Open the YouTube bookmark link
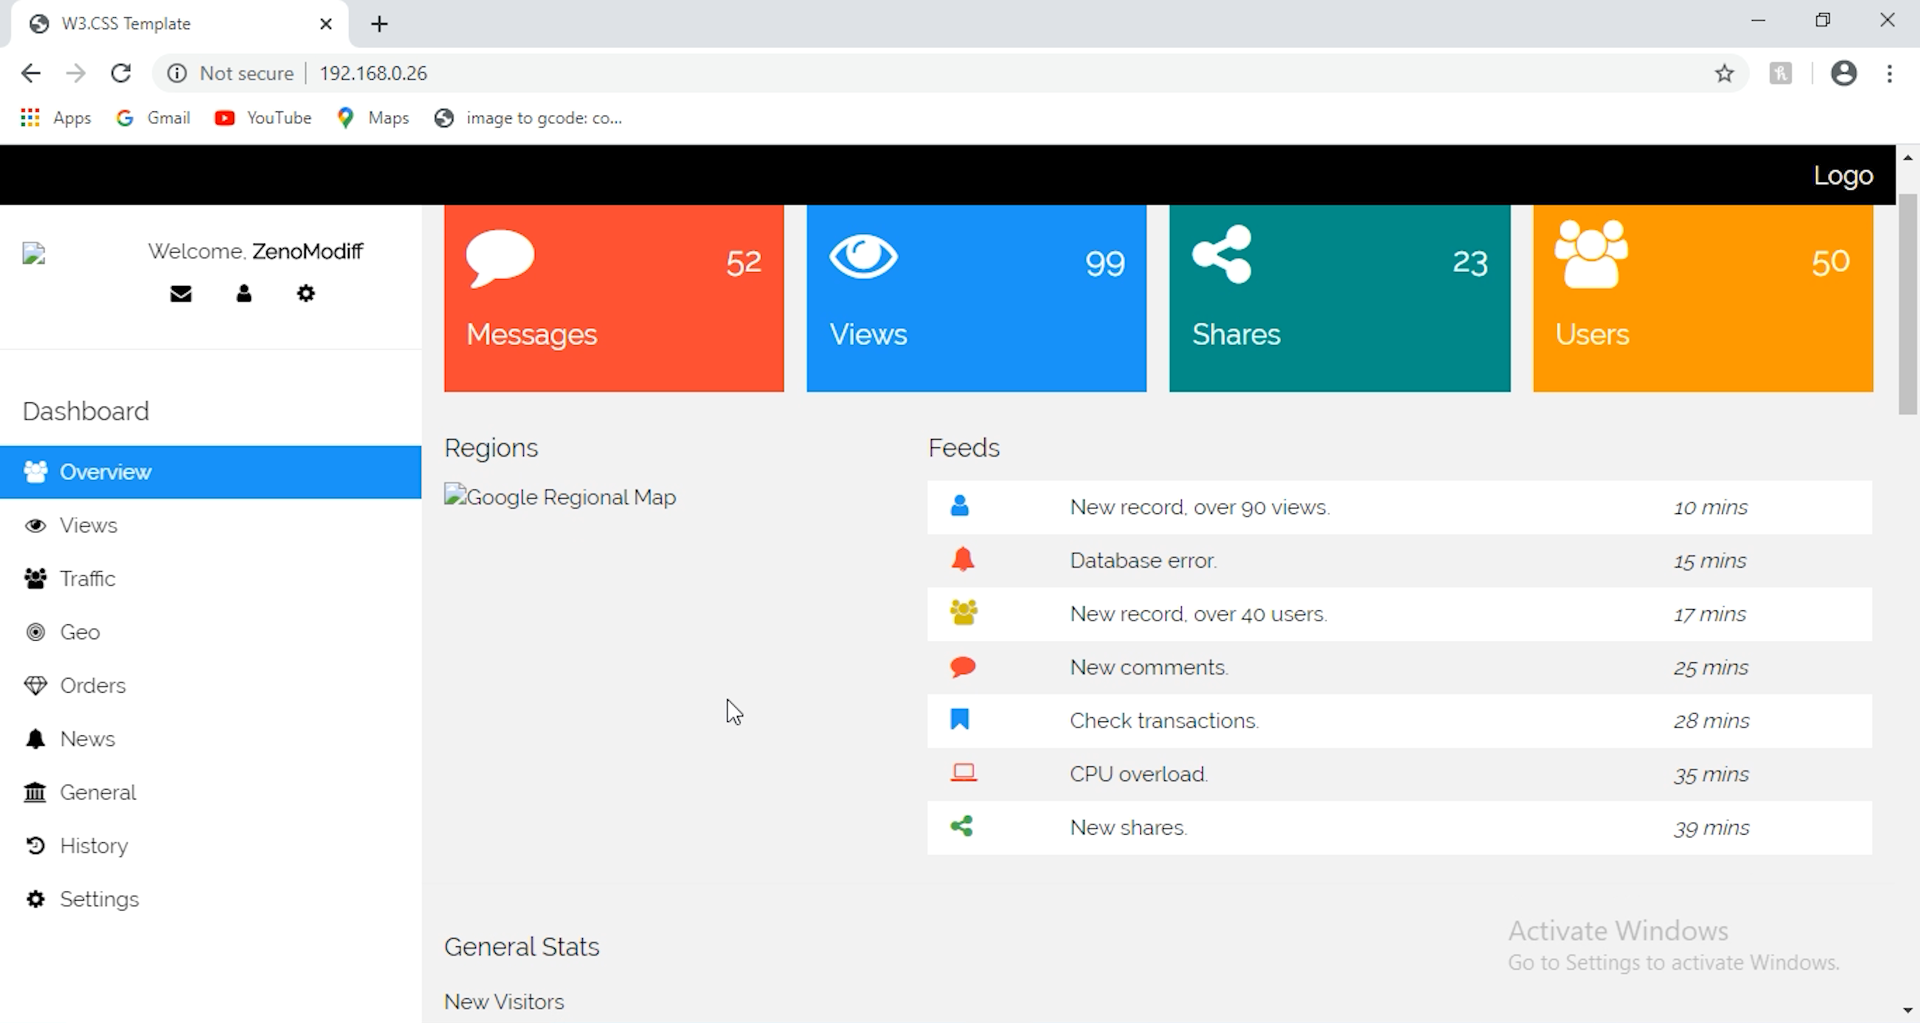Image resolution: width=1920 pixels, height=1023 pixels. tap(263, 117)
